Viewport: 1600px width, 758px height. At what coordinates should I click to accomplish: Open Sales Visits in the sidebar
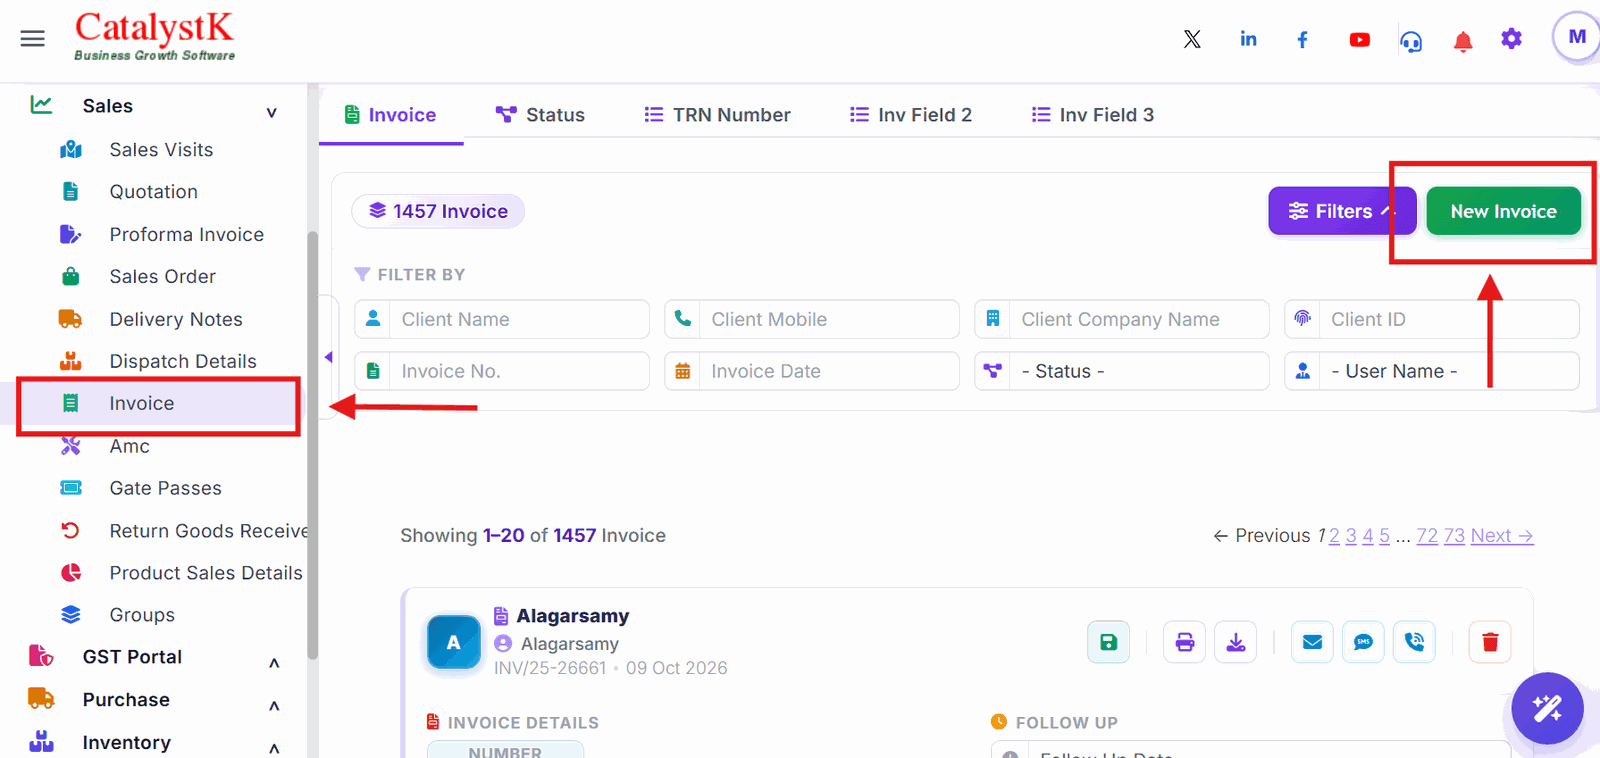[x=161, y=149]
